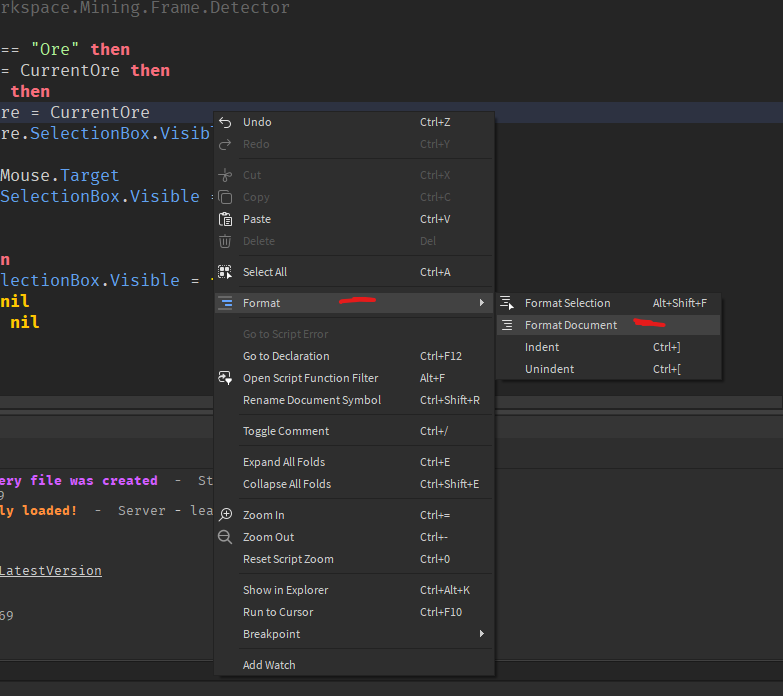Image resolution: width=783 pixels, height=696 pixels.
Task: Click the Select All icon
Action: pos(225,272)
